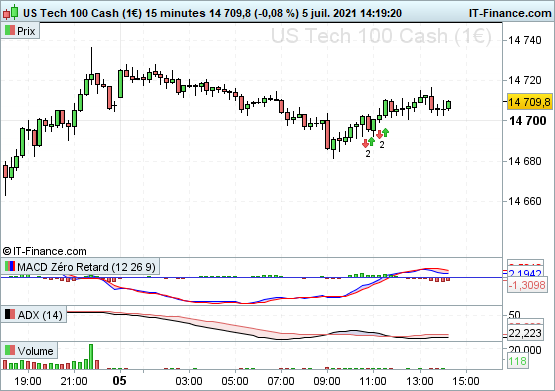The height and width of the screenshot is (391, 555).
Task: Click the 14 700 price axis label
Action: [x=527, y=121]
